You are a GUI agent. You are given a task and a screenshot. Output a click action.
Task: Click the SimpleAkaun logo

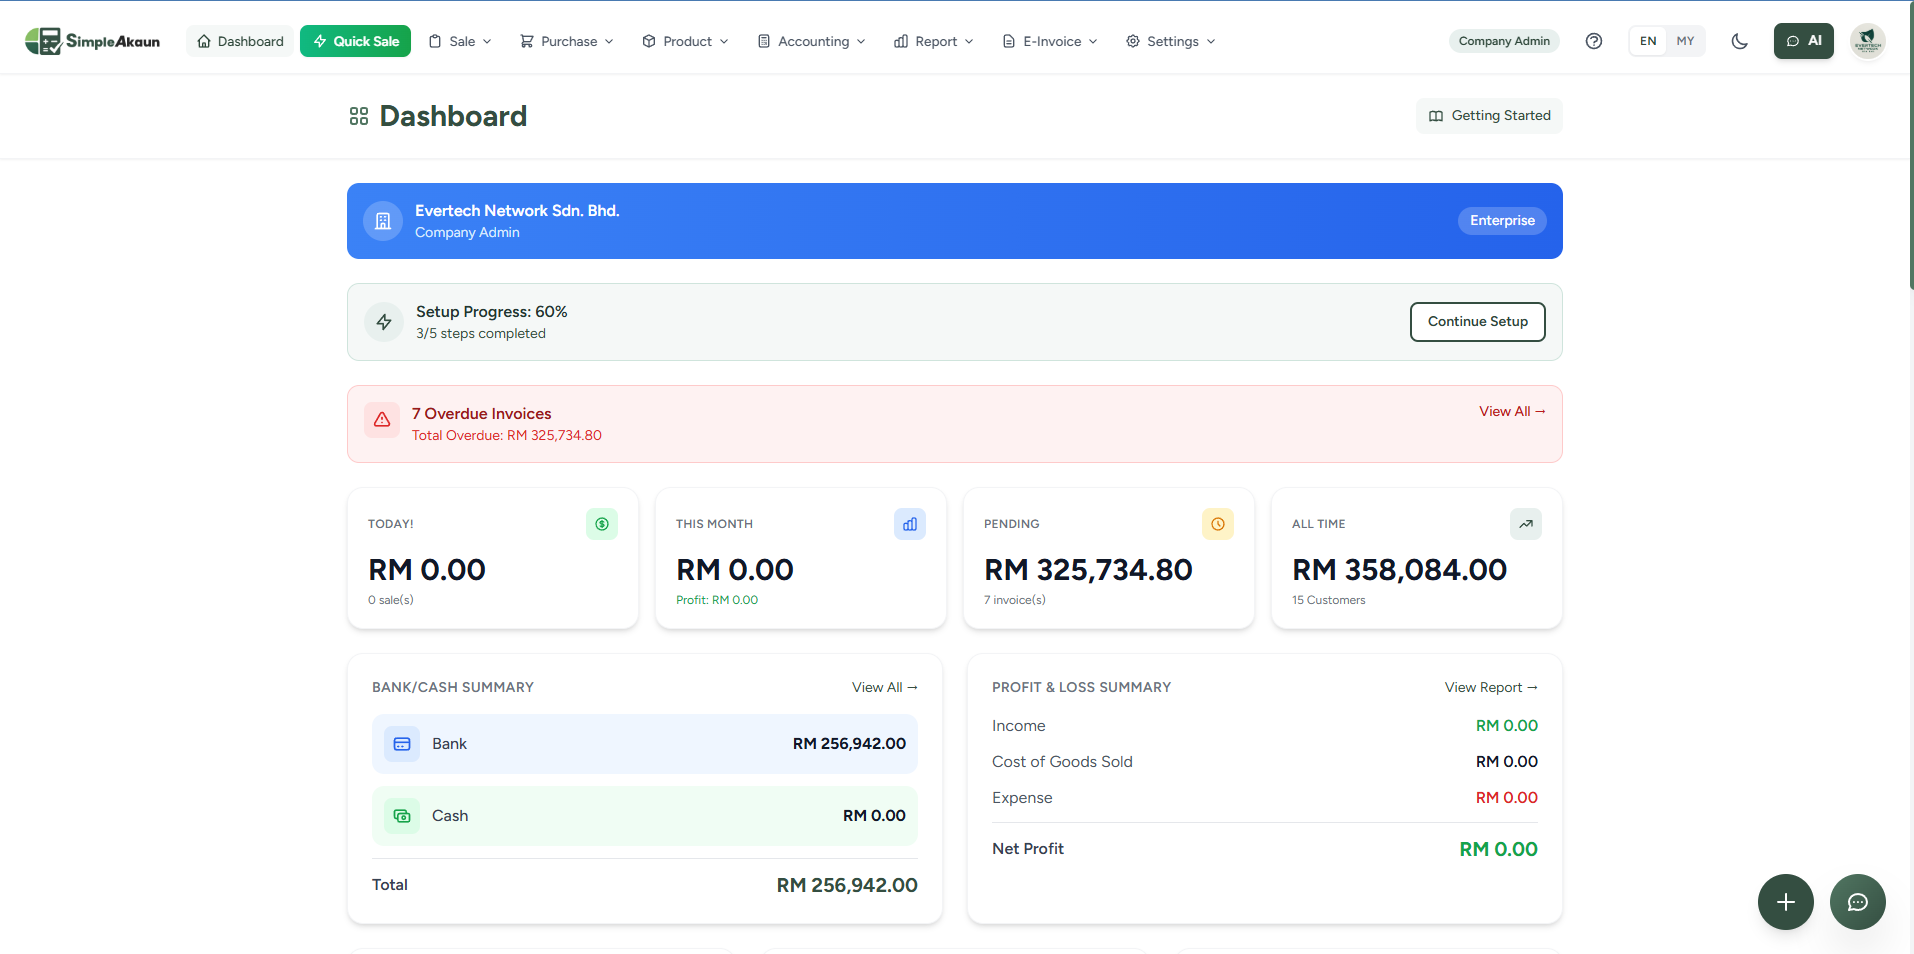pyautogui.click(x=92, y=41)
